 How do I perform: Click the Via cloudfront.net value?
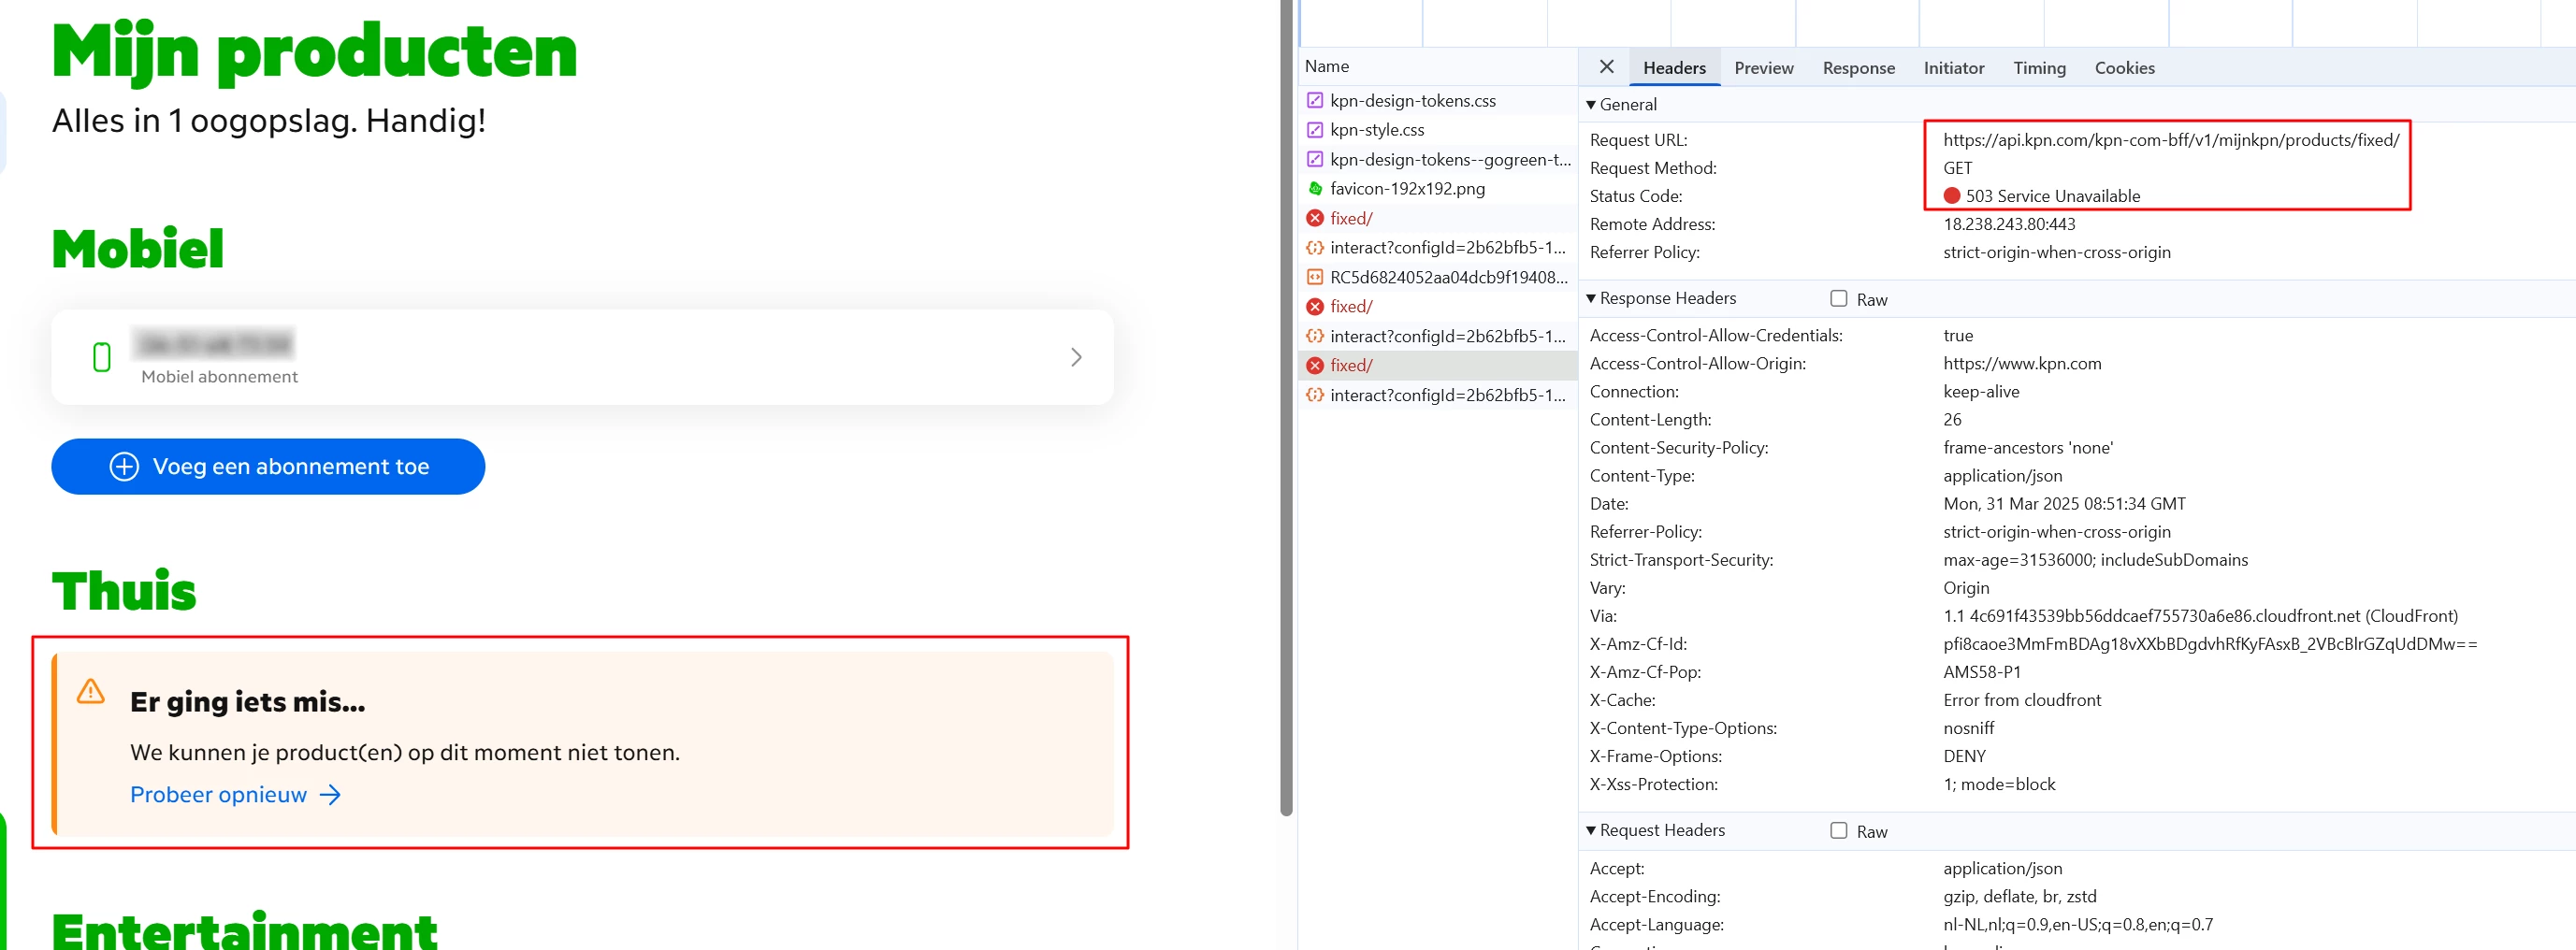click(x=2200, y=615)
